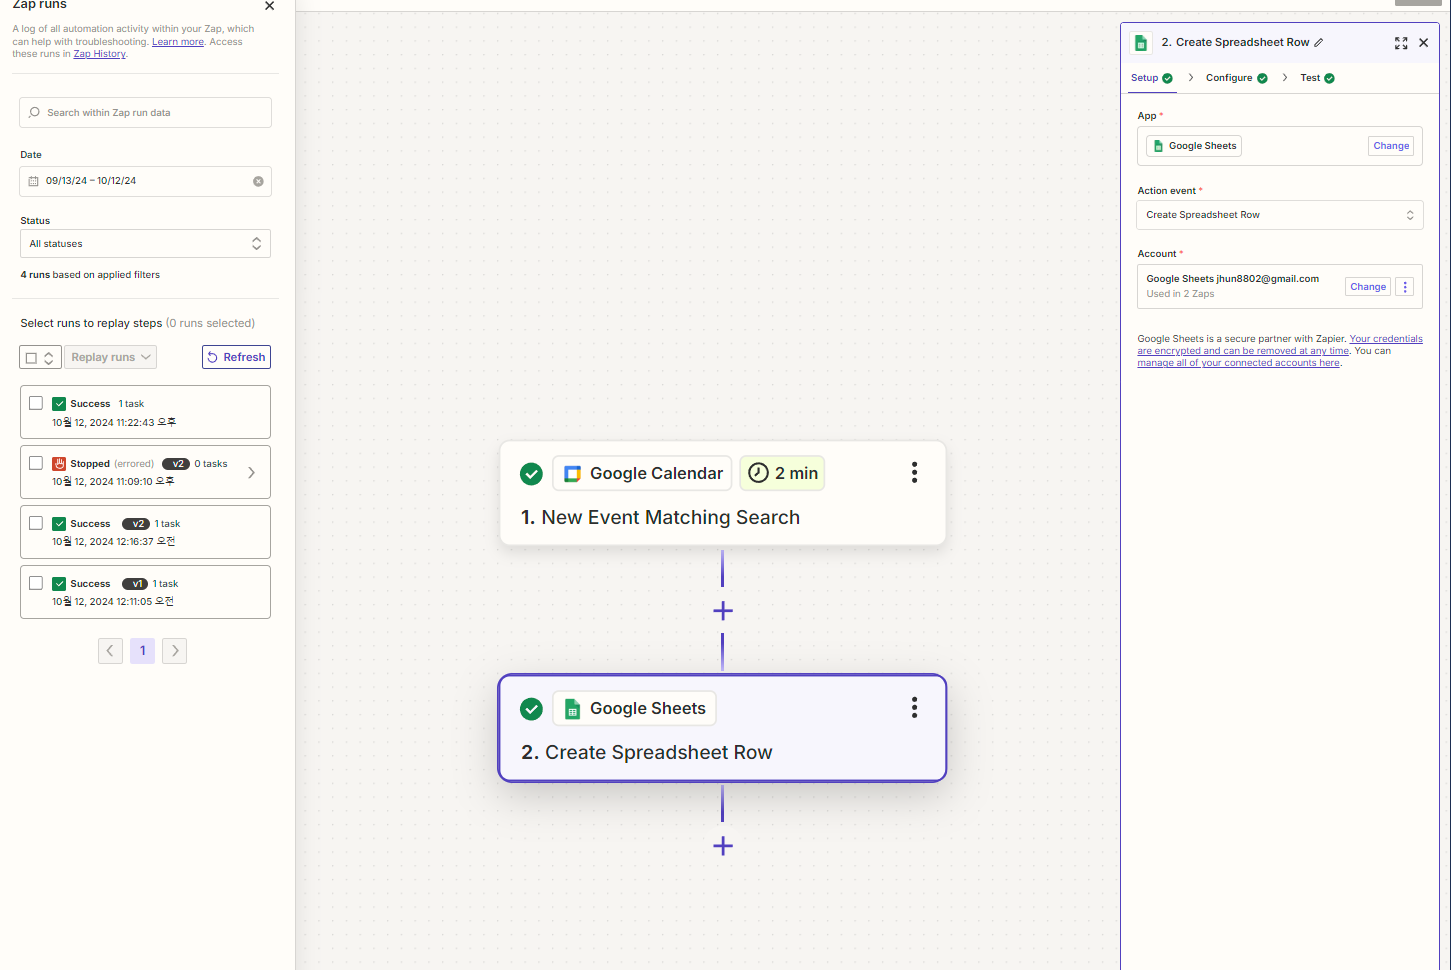Change the connected Google Sheets account
The image size is (1451, 970).
pos(1368,287)
